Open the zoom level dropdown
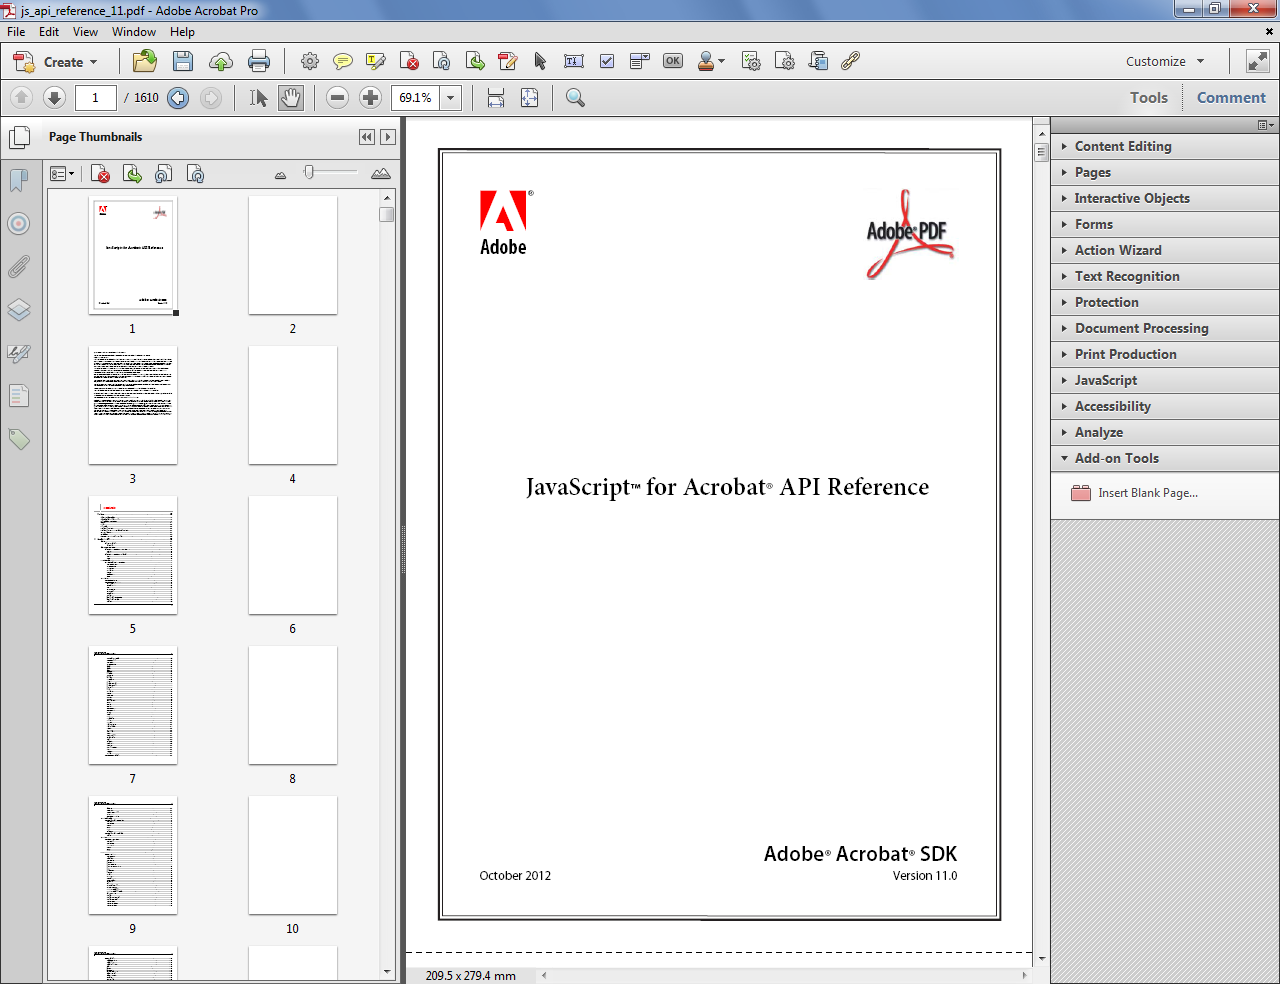 [x=450, y=97]
